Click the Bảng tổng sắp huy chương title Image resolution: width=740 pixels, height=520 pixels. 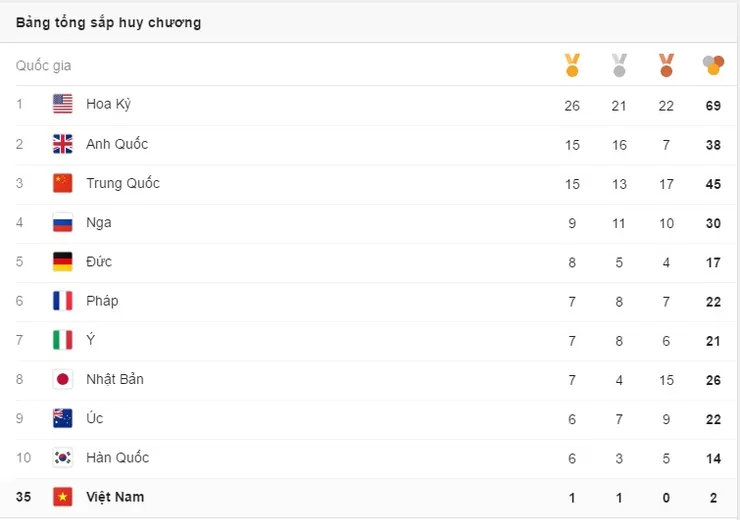[x=109, y=23]
